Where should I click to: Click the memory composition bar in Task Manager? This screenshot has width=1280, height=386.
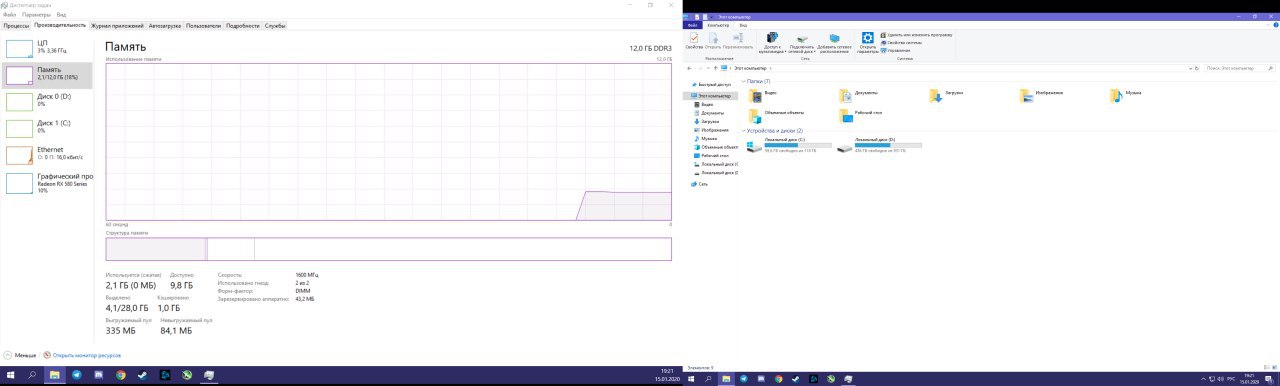tap(388, 249)
